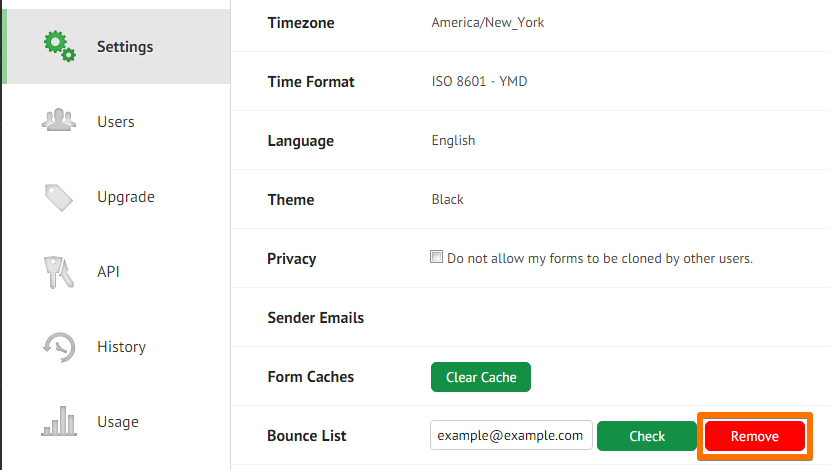
Task: Change the English language value
Action: [x=453, y=140]
